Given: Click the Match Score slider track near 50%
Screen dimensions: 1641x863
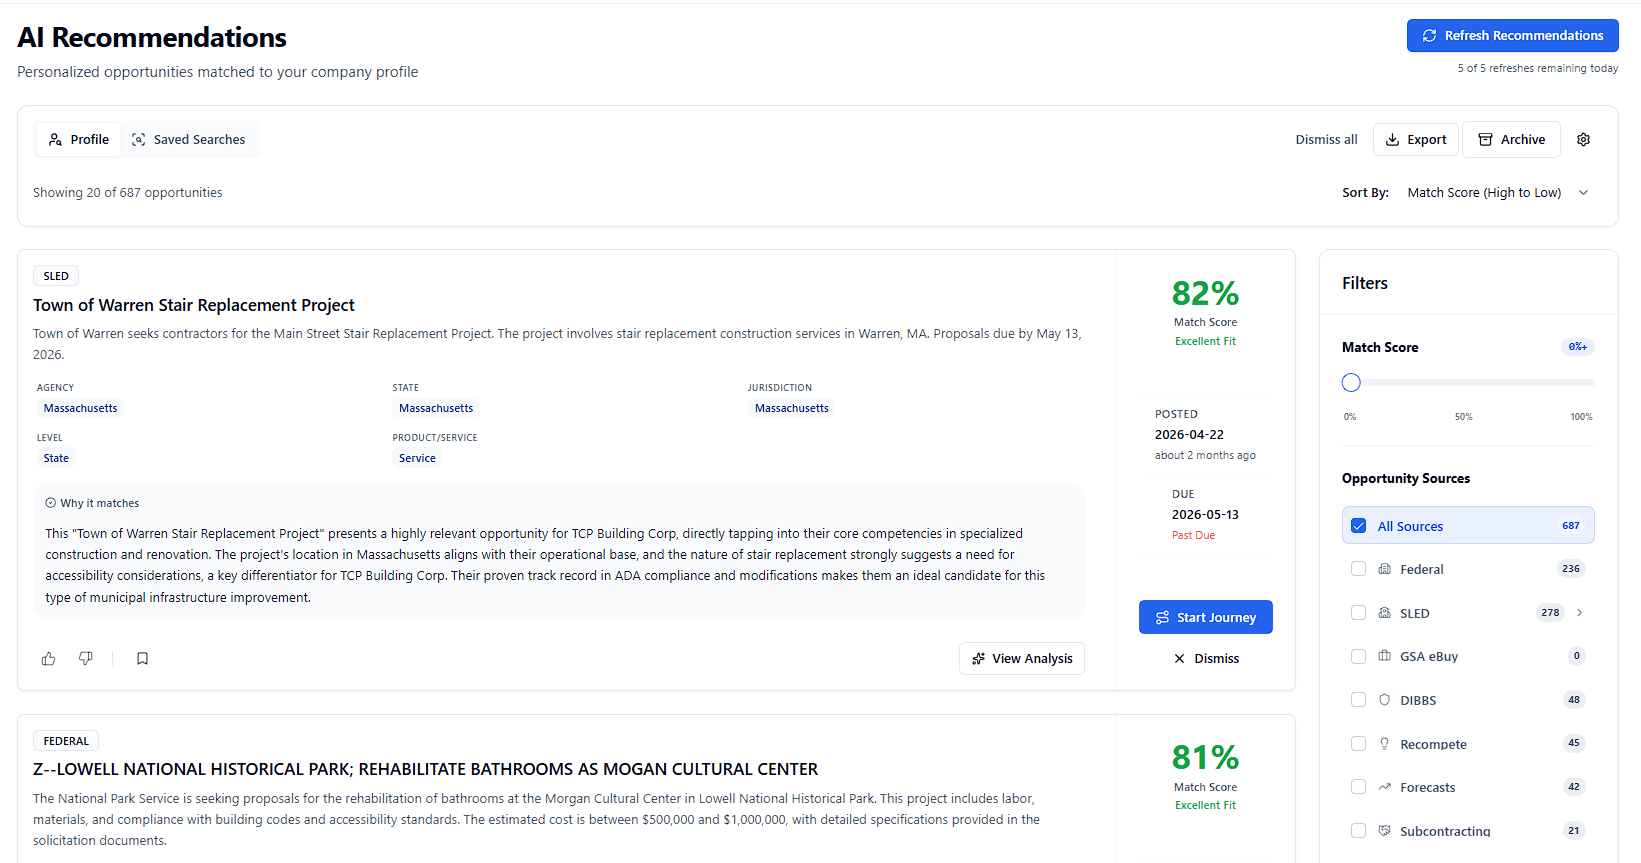Looking at the screenshot, I should [x=1468, y=382].
